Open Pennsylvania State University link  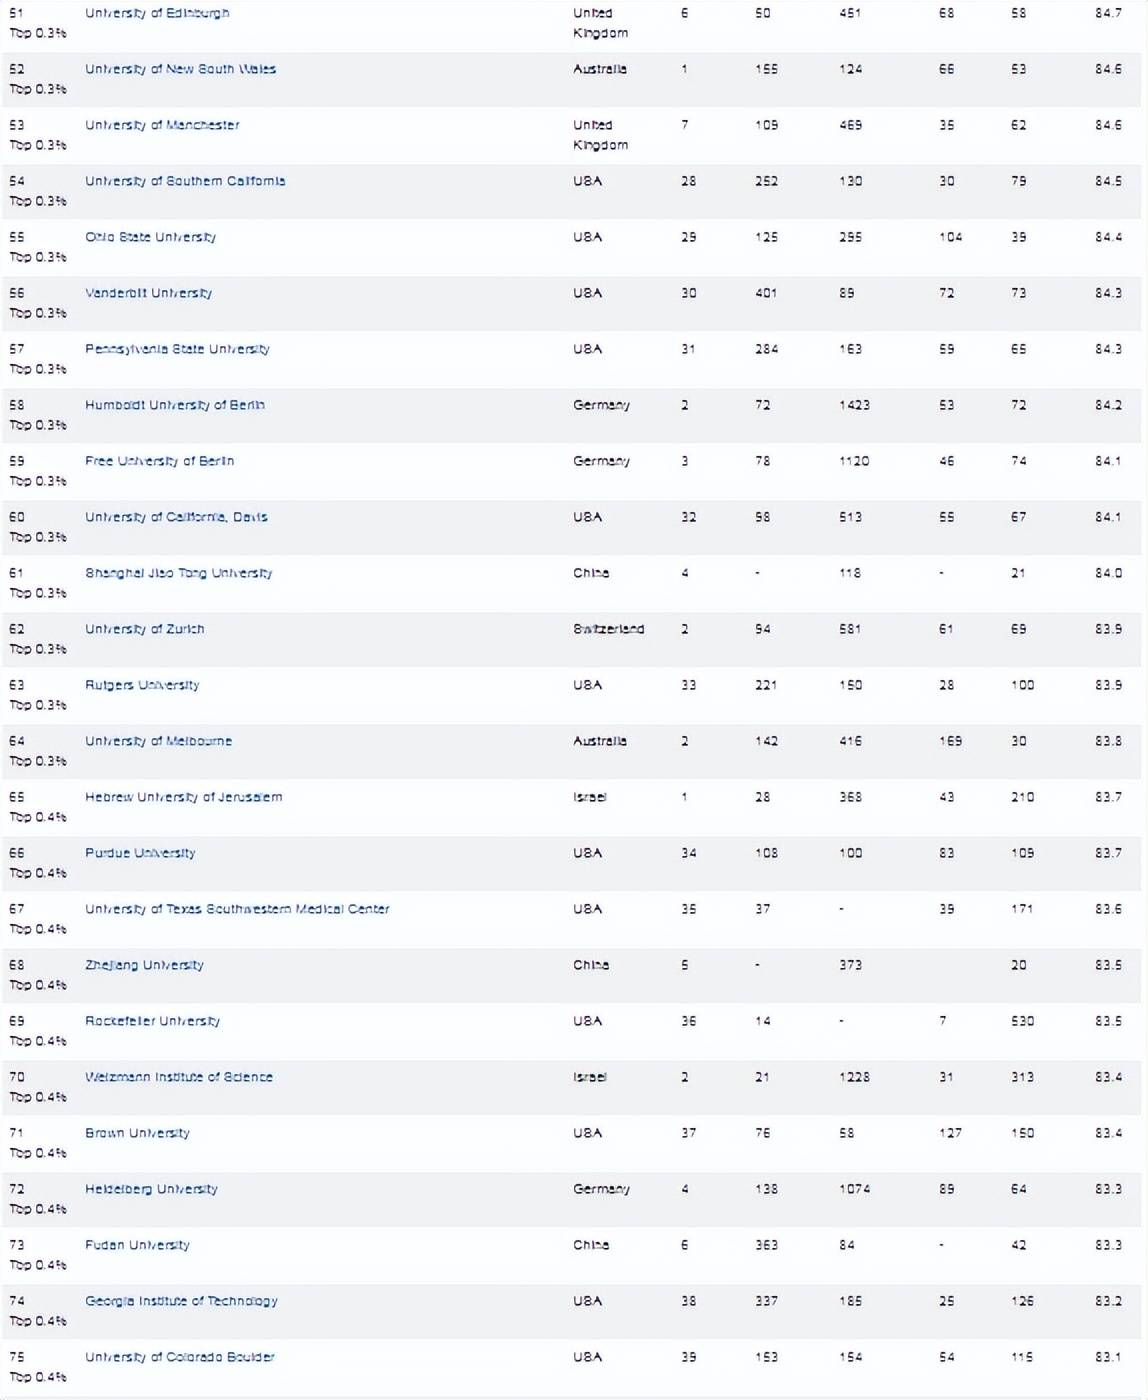point(177,349)
